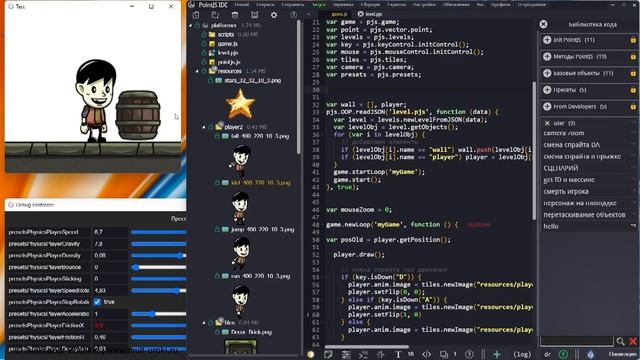Click the library search input field
Viewport: 640px width, 360px height.
[577, 341]
